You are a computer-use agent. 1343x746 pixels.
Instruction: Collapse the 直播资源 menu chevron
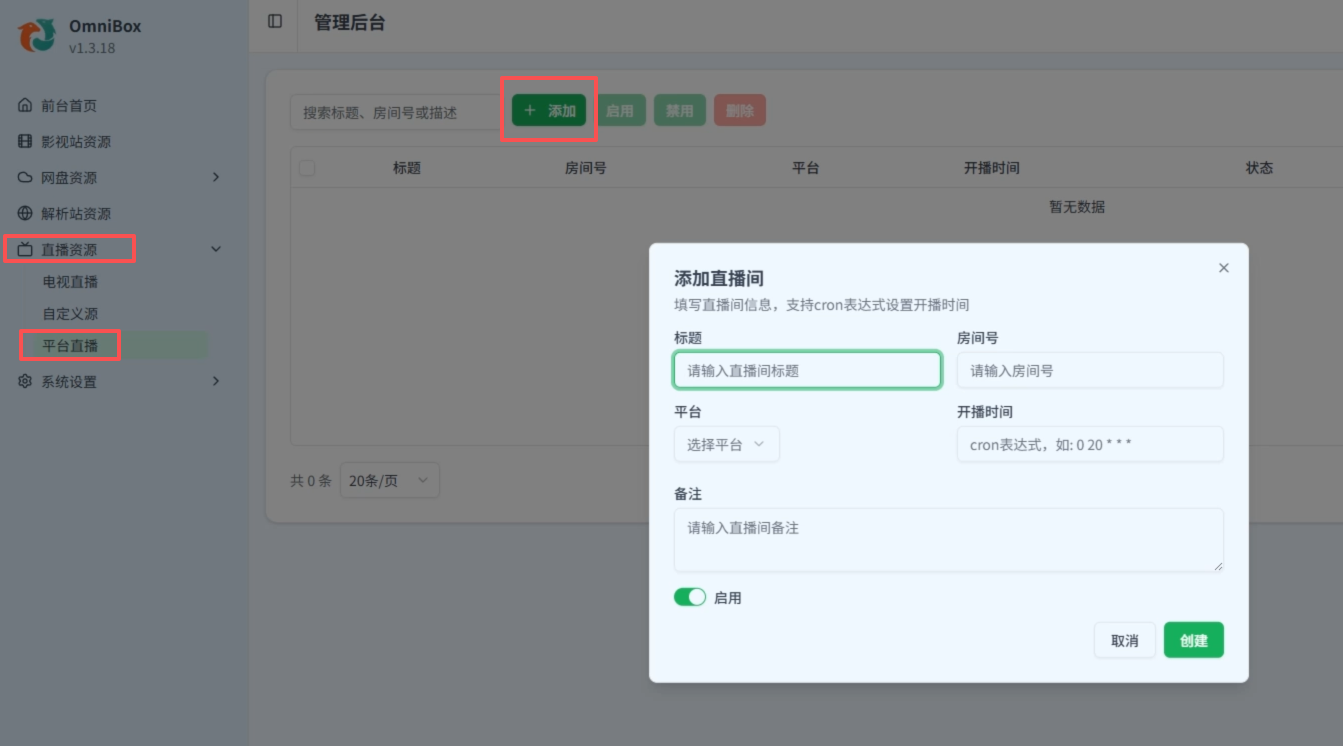point(216,250)
